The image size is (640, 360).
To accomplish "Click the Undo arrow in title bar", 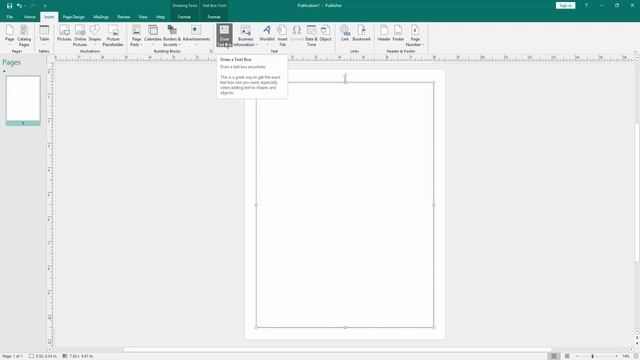I will pos(19,6).
